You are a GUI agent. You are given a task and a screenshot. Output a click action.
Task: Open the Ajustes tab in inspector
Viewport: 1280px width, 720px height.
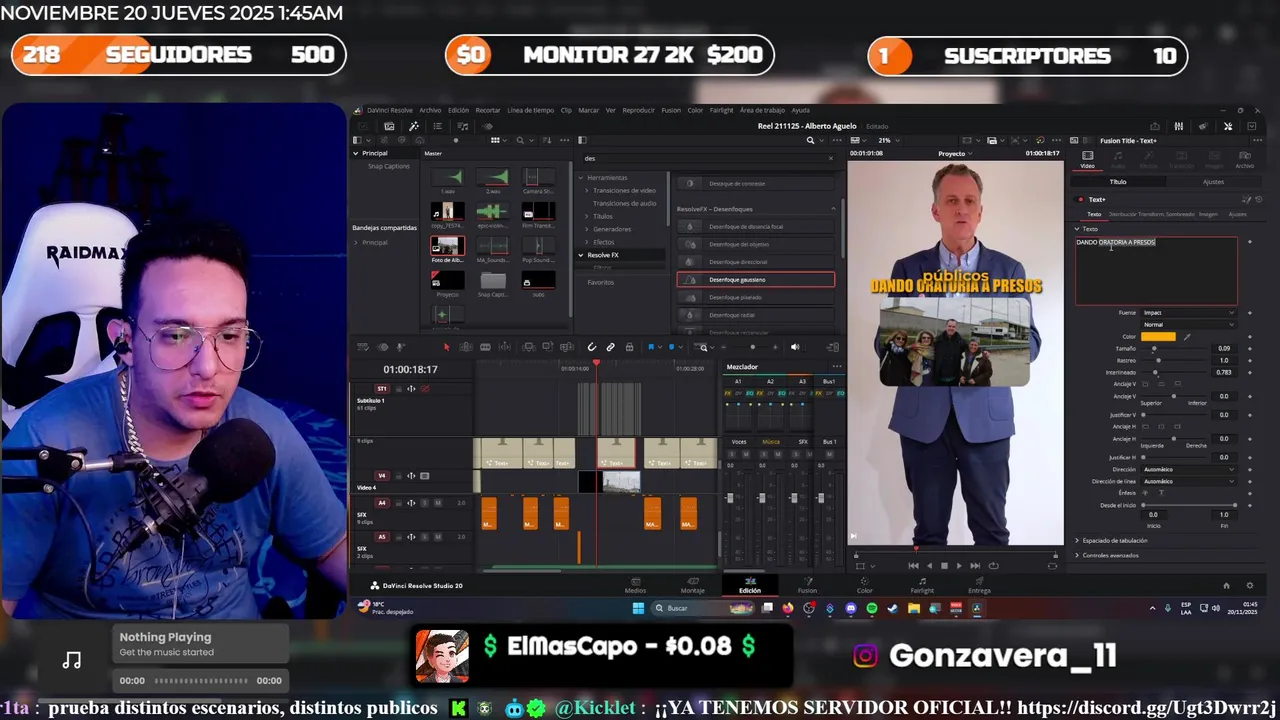pos(1213,182)
